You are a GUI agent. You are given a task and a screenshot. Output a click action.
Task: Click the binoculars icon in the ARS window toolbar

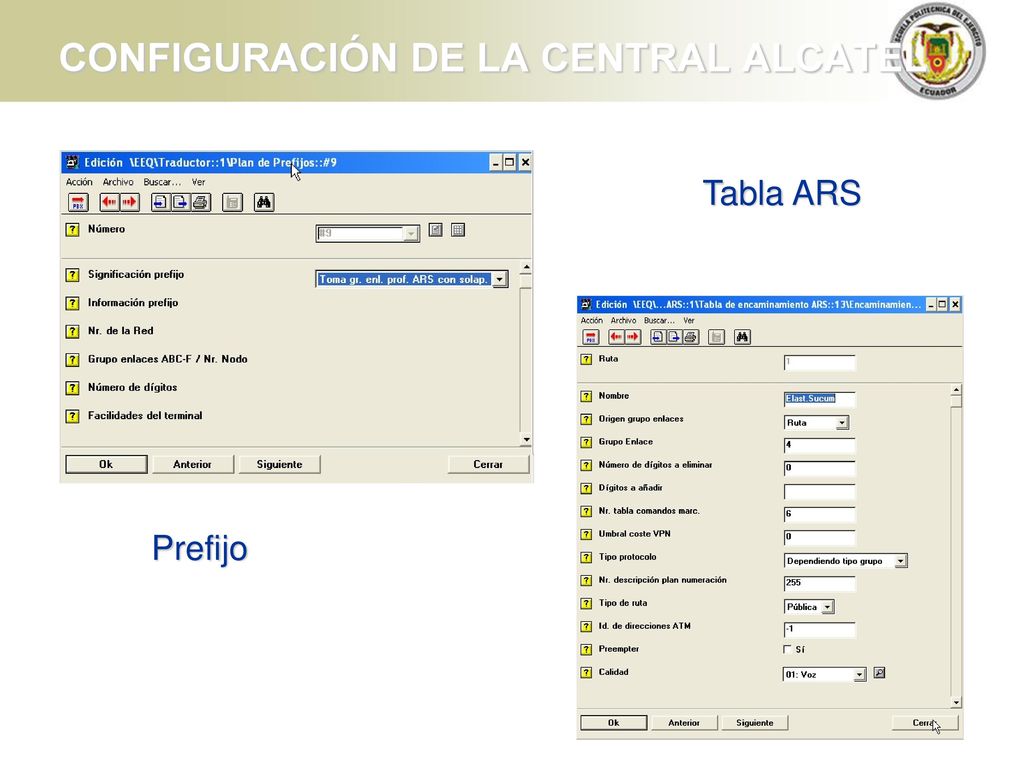[x=742, y=337]
